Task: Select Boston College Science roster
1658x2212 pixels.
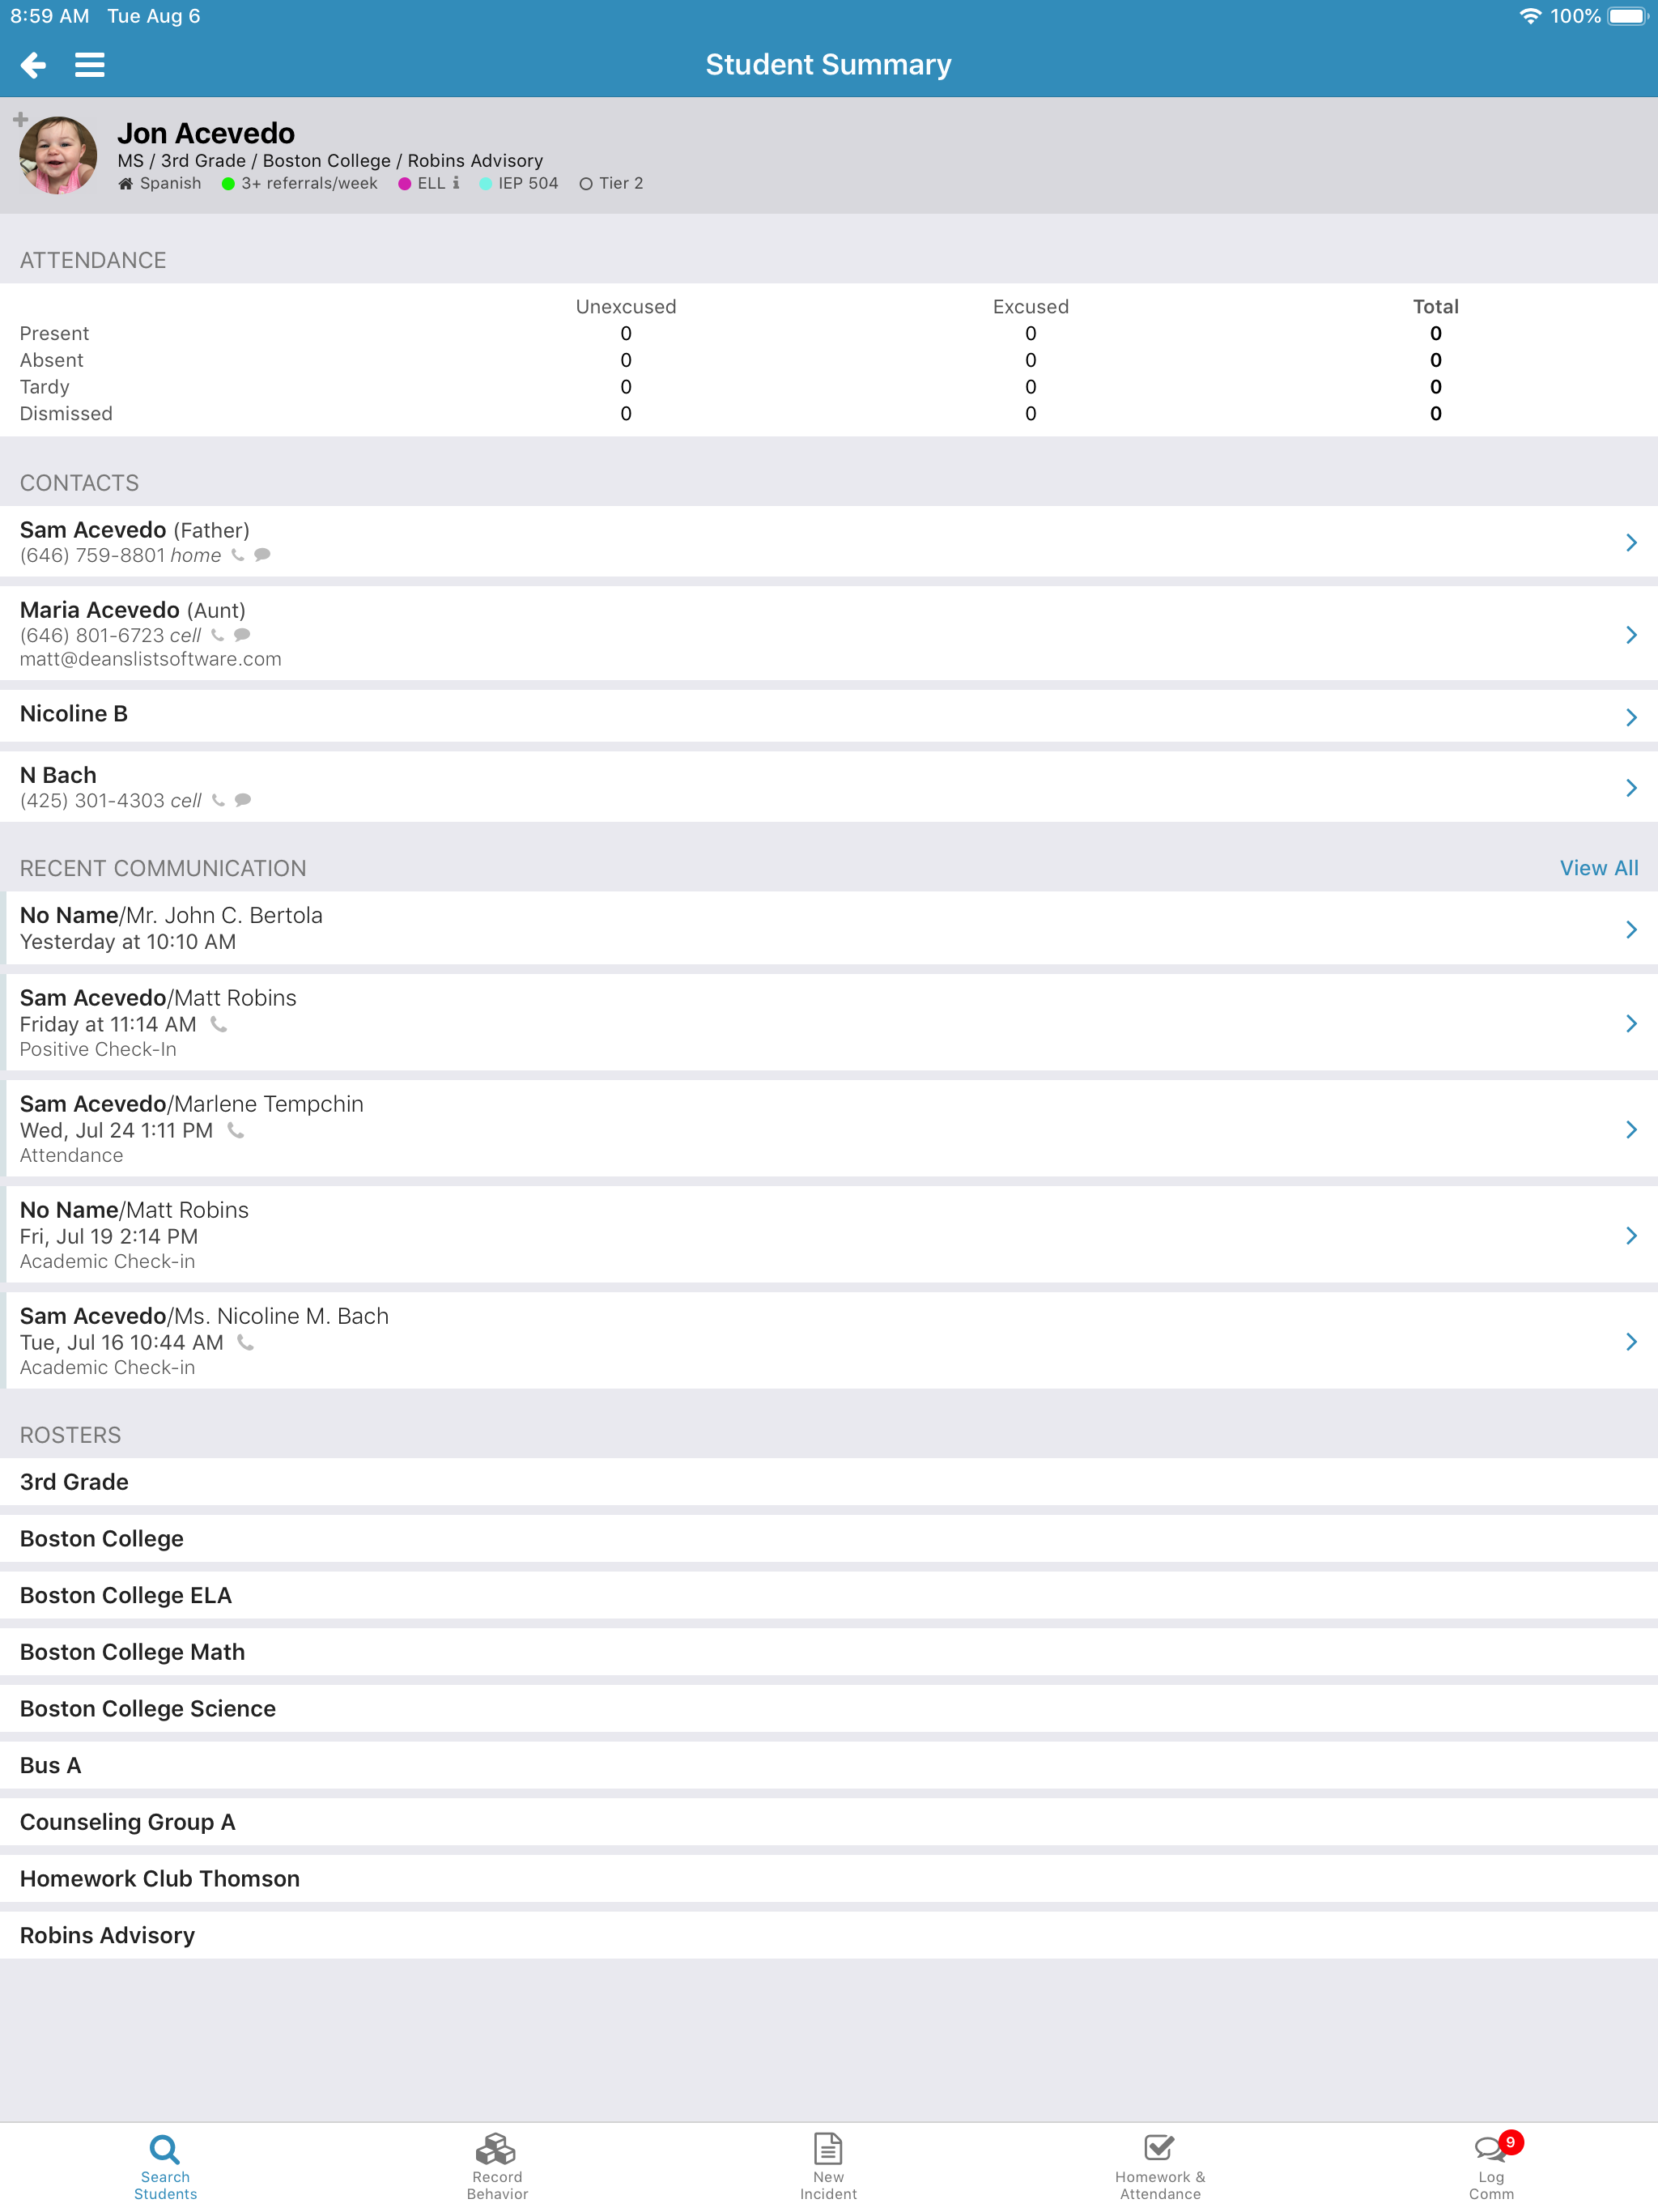Action: 829,1709
